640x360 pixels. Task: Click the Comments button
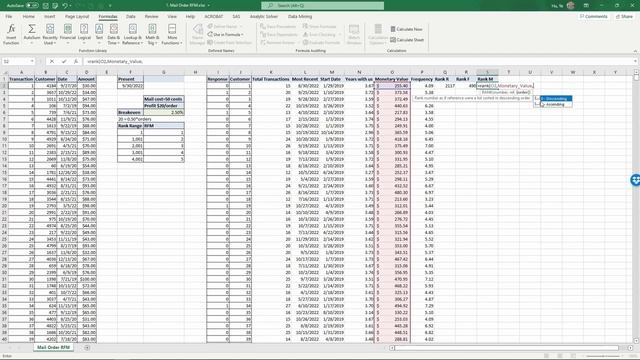[x=593, y=16]
